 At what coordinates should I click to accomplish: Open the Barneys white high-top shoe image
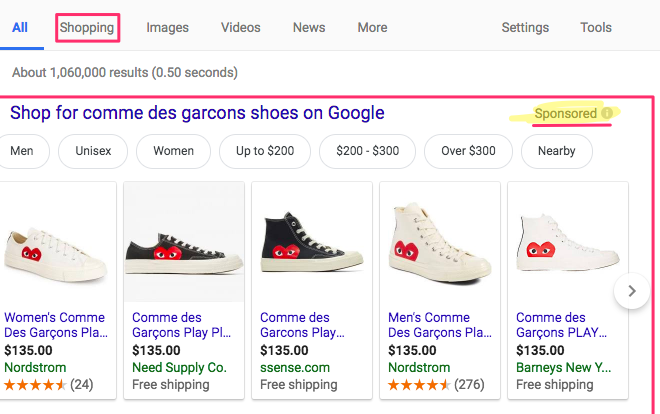click(x=568, y=242)
